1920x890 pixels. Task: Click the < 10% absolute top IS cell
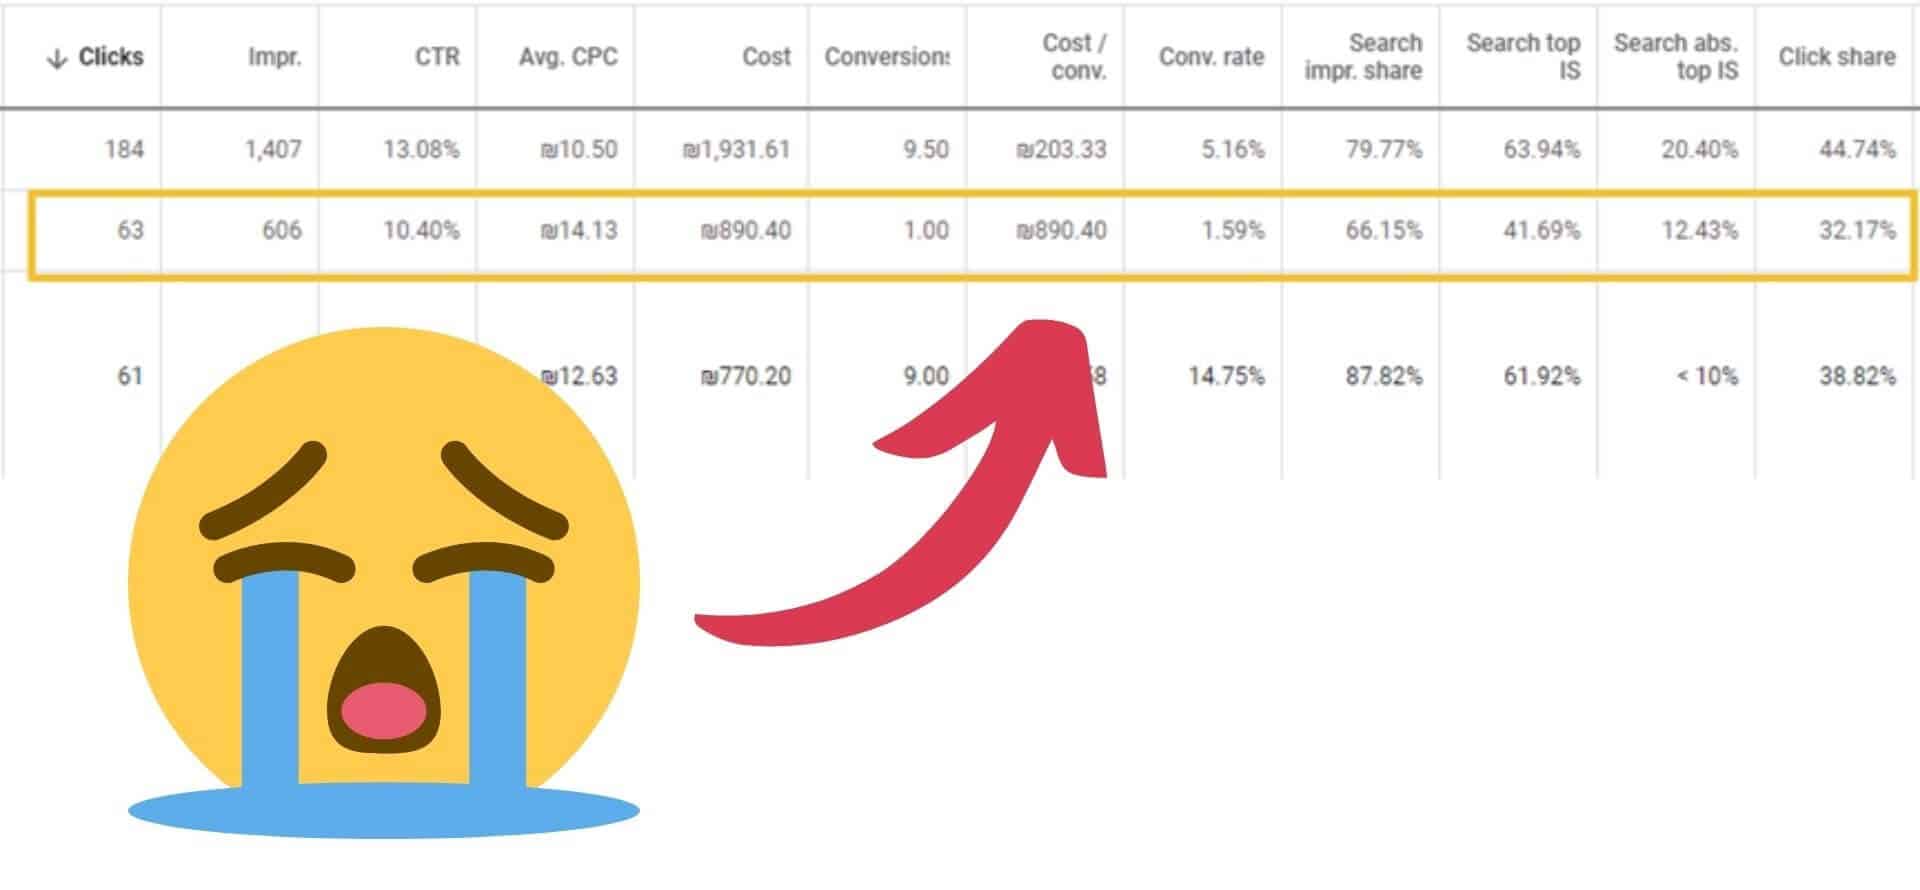pos(1707,377)
